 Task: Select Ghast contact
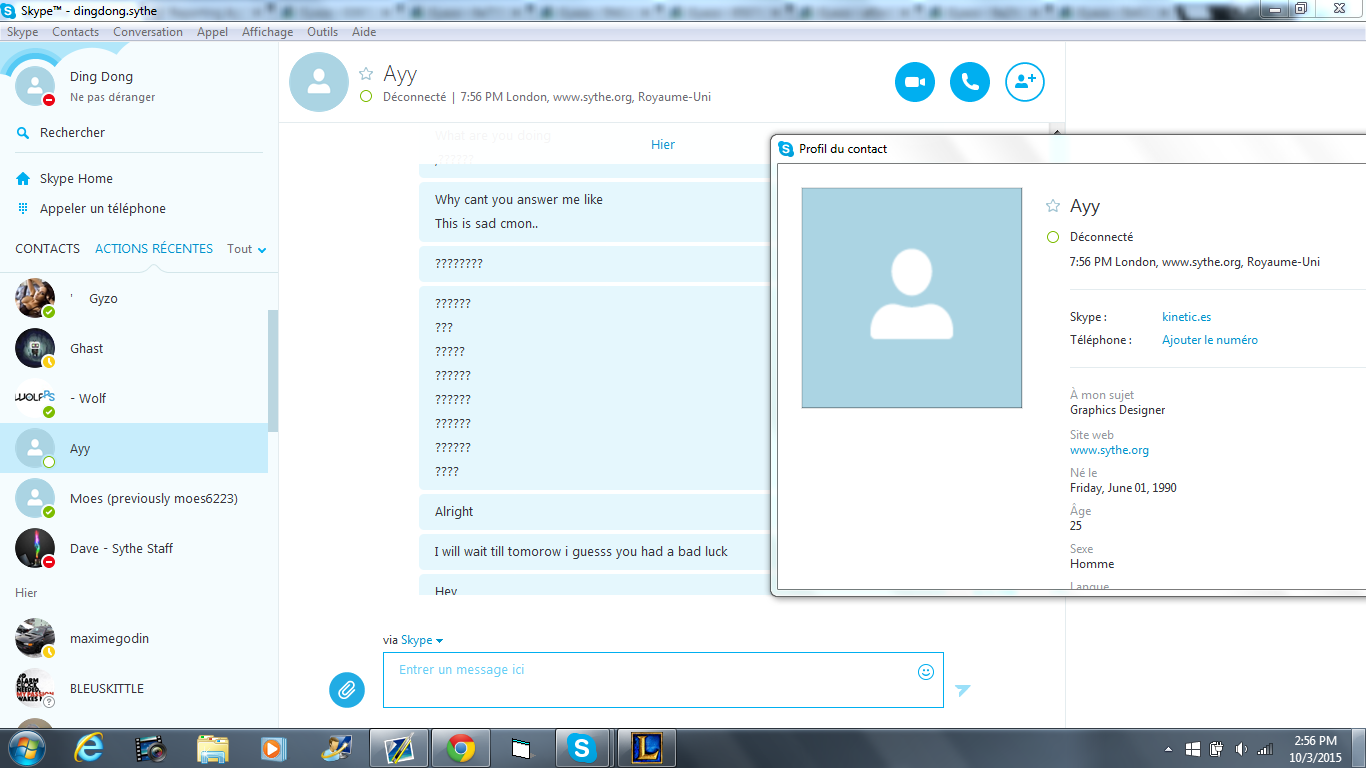(134, 348)
